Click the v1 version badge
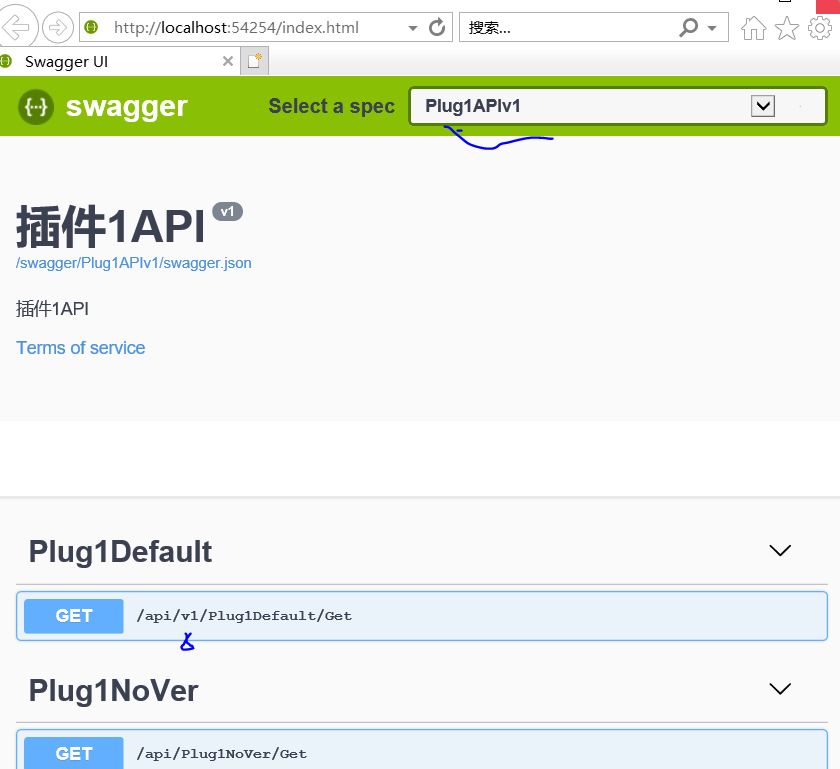The height and width of the screenshot is (769, 840). click(x=227, y=212)
